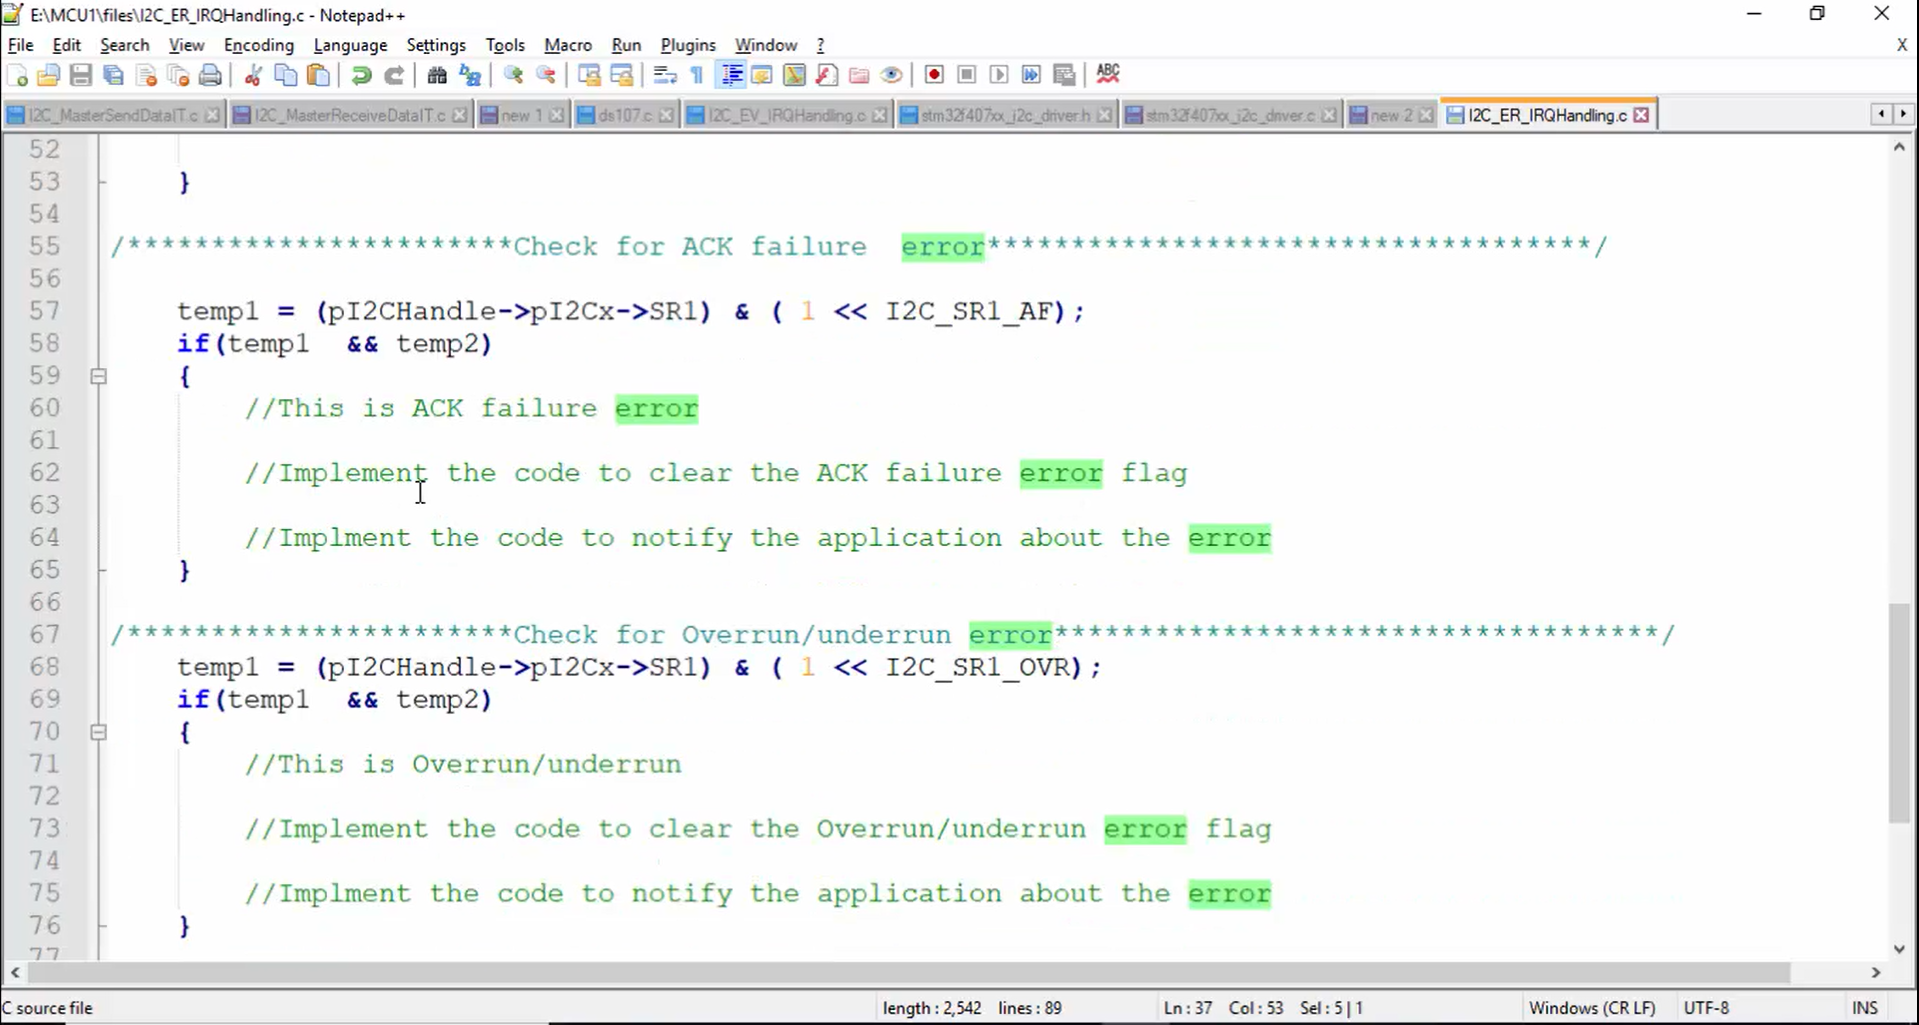
Task: Undo the last edit with the Undo arrow
Action: (x=361, y=75)
